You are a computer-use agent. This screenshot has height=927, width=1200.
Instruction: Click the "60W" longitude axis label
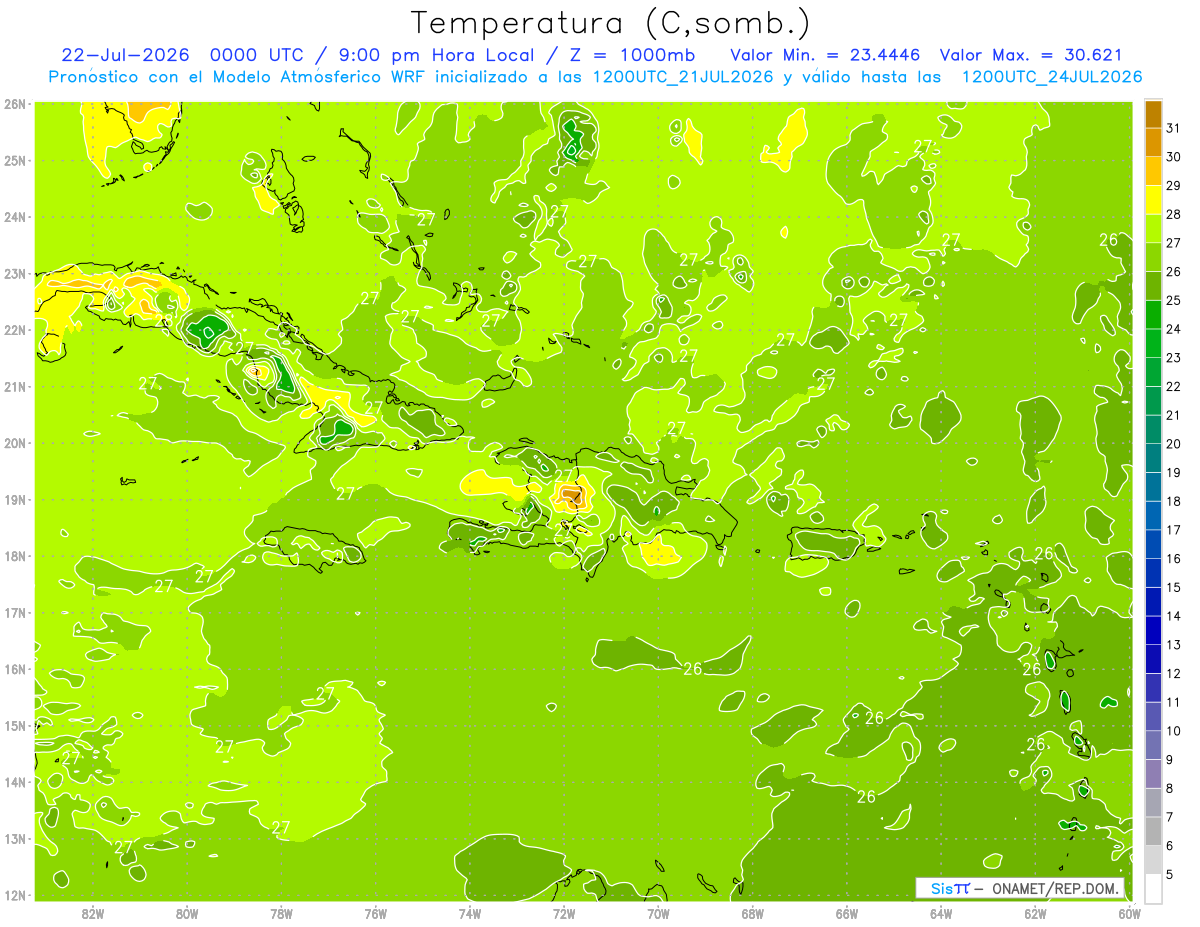pos(1129,913)
